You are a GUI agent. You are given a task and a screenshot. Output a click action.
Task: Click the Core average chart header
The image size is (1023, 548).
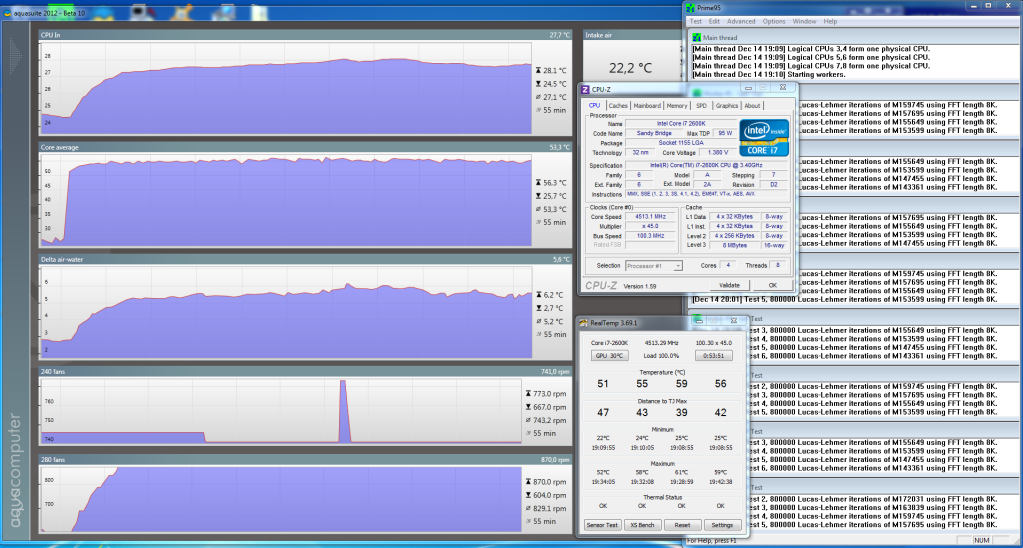tap(305, 147)
